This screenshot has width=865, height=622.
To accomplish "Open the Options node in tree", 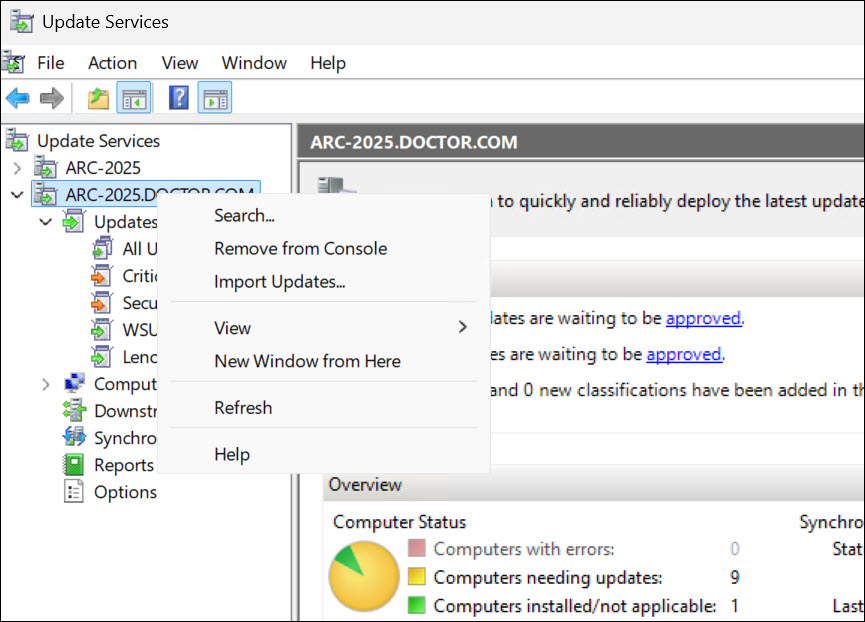I will click(125, 492).
